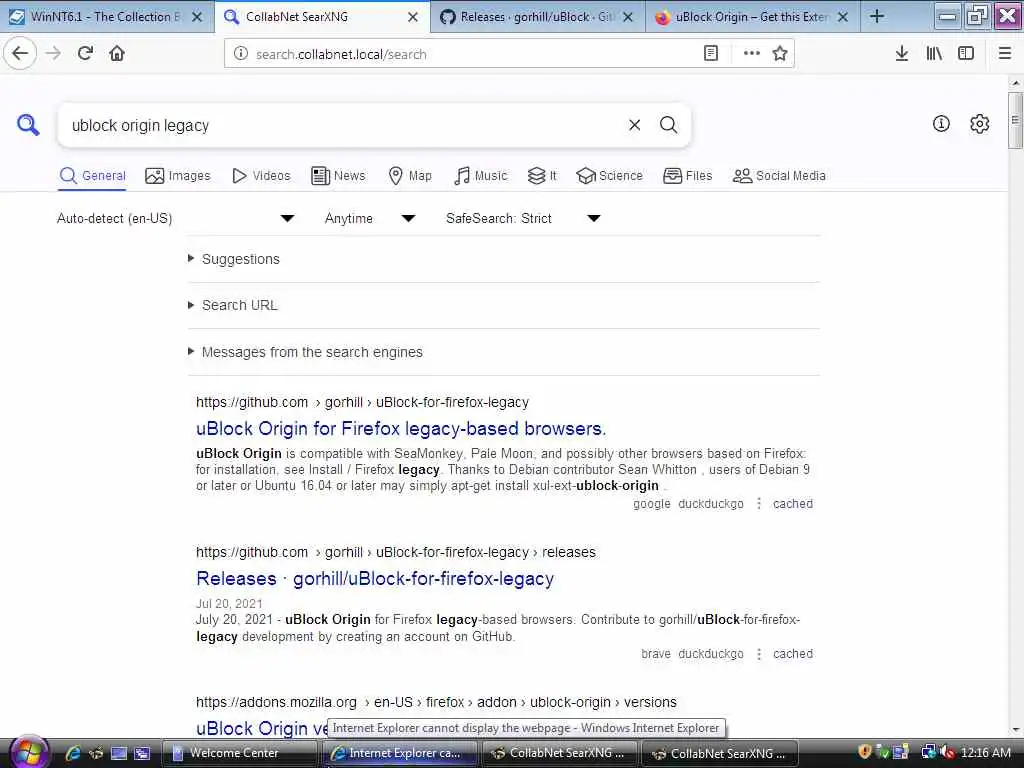Image resolution: width=1024 pixels, height=768 pixels.
Task: Open the Windows Start orb
Action: coord(28,752)
